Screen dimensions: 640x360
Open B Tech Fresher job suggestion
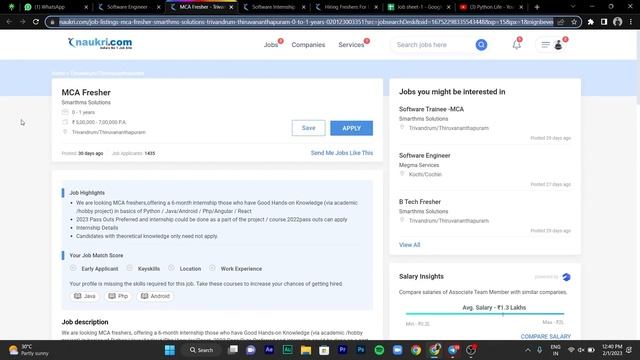point(420,202)
